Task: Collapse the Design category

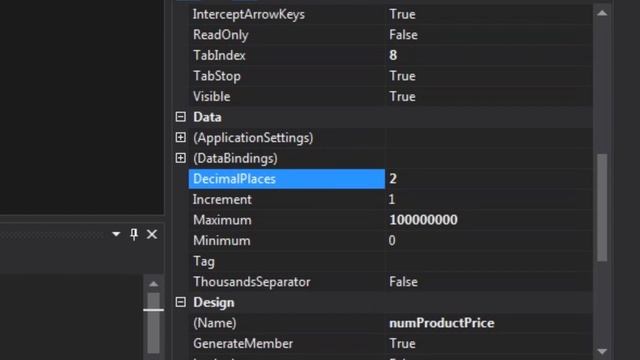Action: pyautogui.click(x=180, y=302)
